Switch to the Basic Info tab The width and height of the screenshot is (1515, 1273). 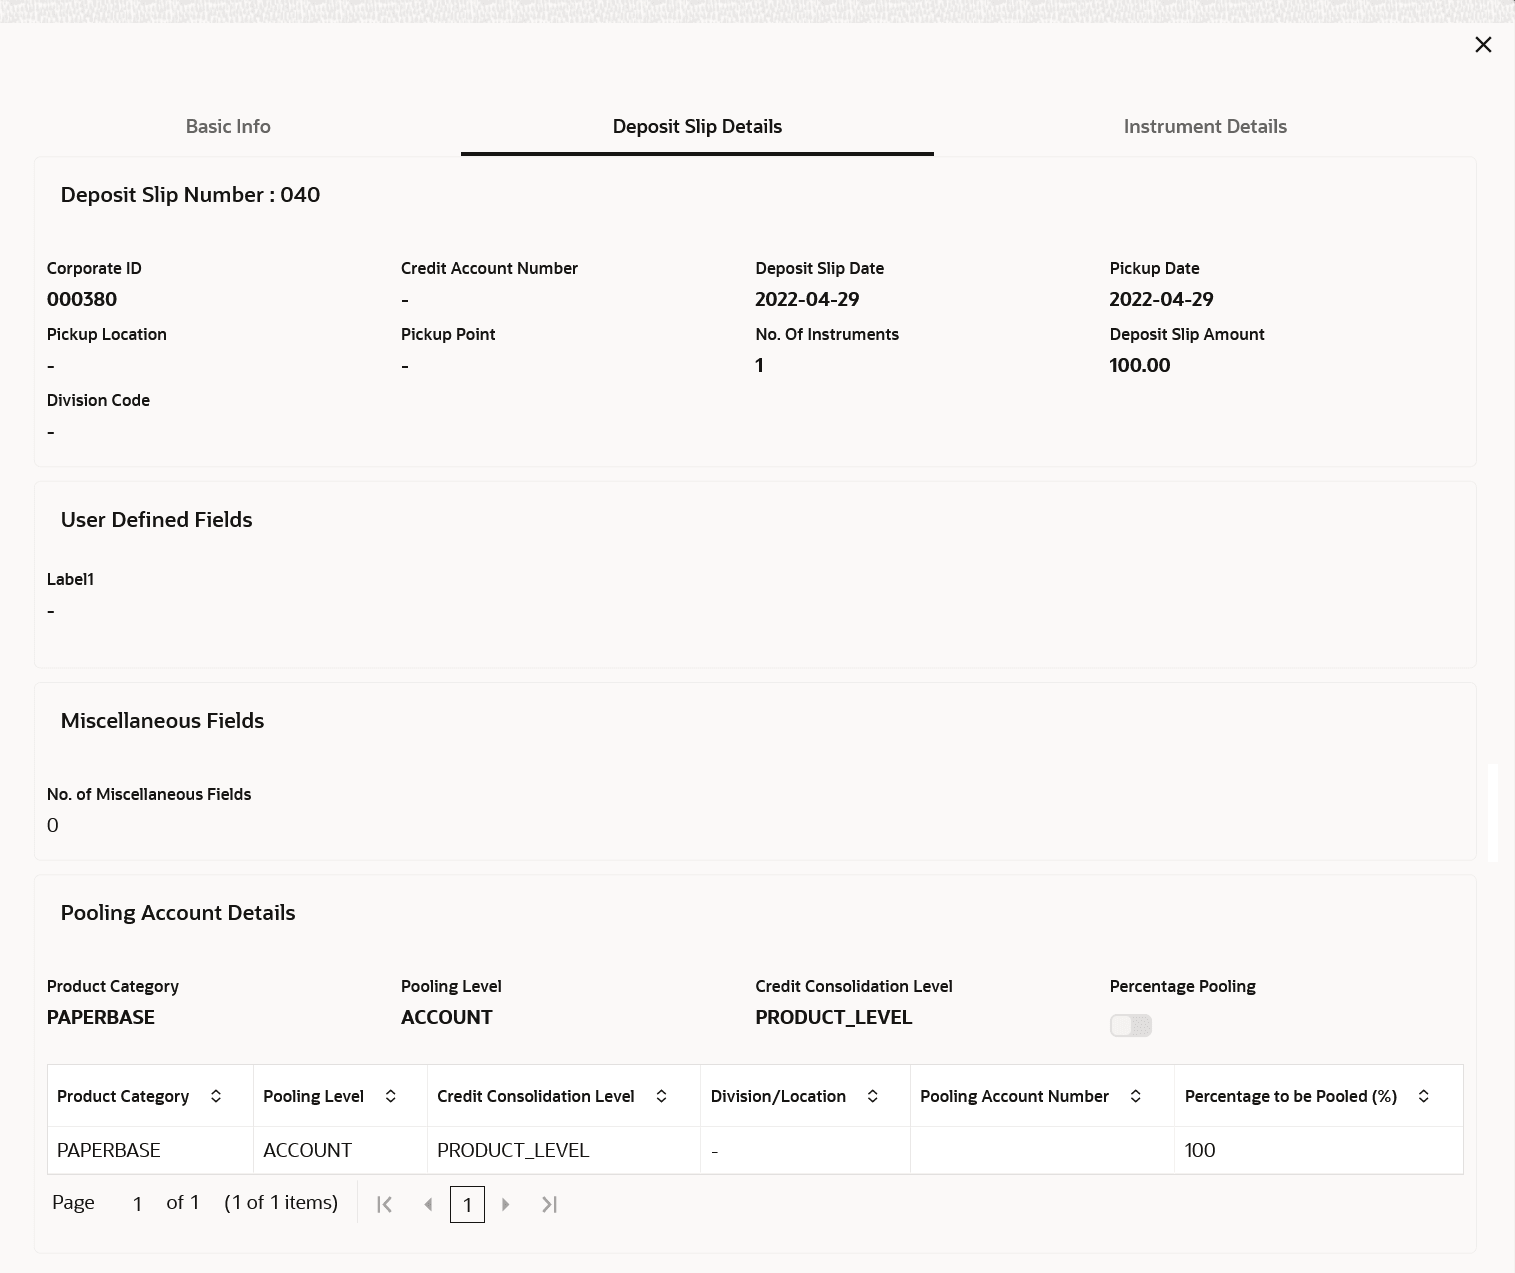click(x=228, y=127)
